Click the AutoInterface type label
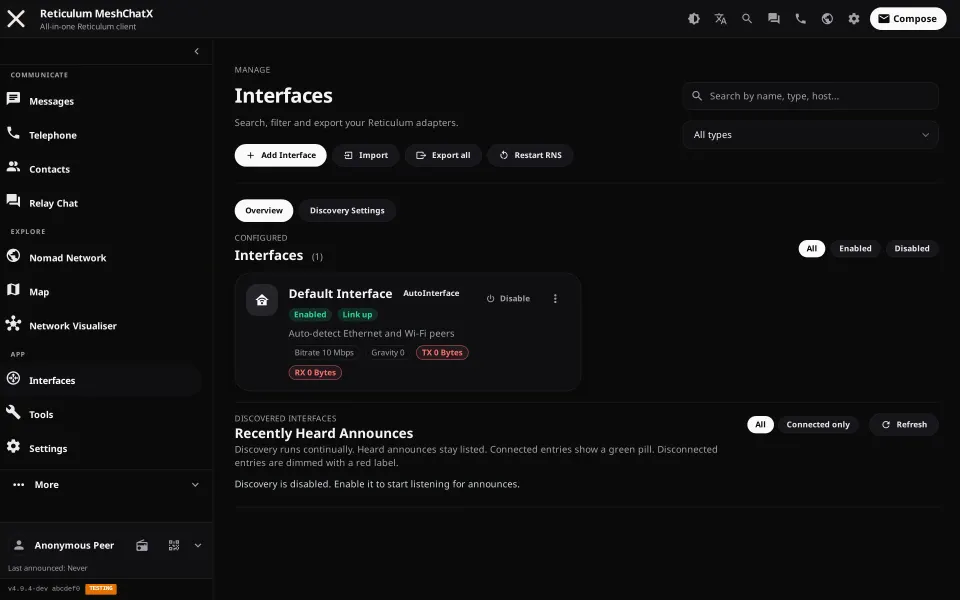 [x=431, y=293]
